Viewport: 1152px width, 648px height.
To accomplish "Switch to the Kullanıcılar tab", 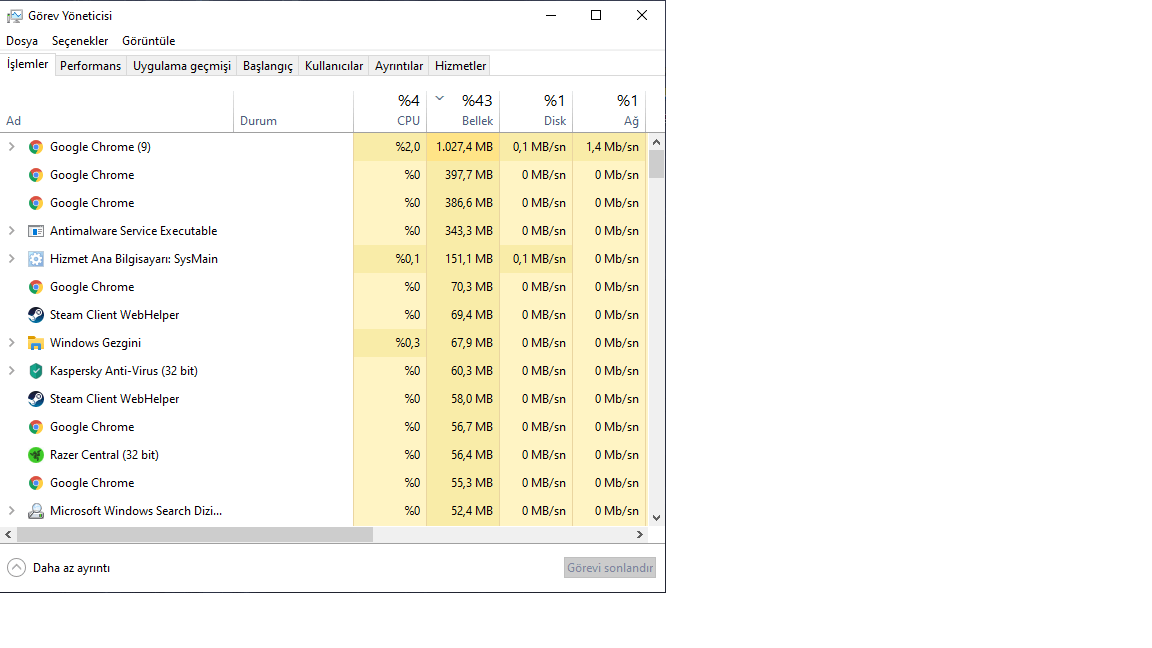I will [334, 66].
